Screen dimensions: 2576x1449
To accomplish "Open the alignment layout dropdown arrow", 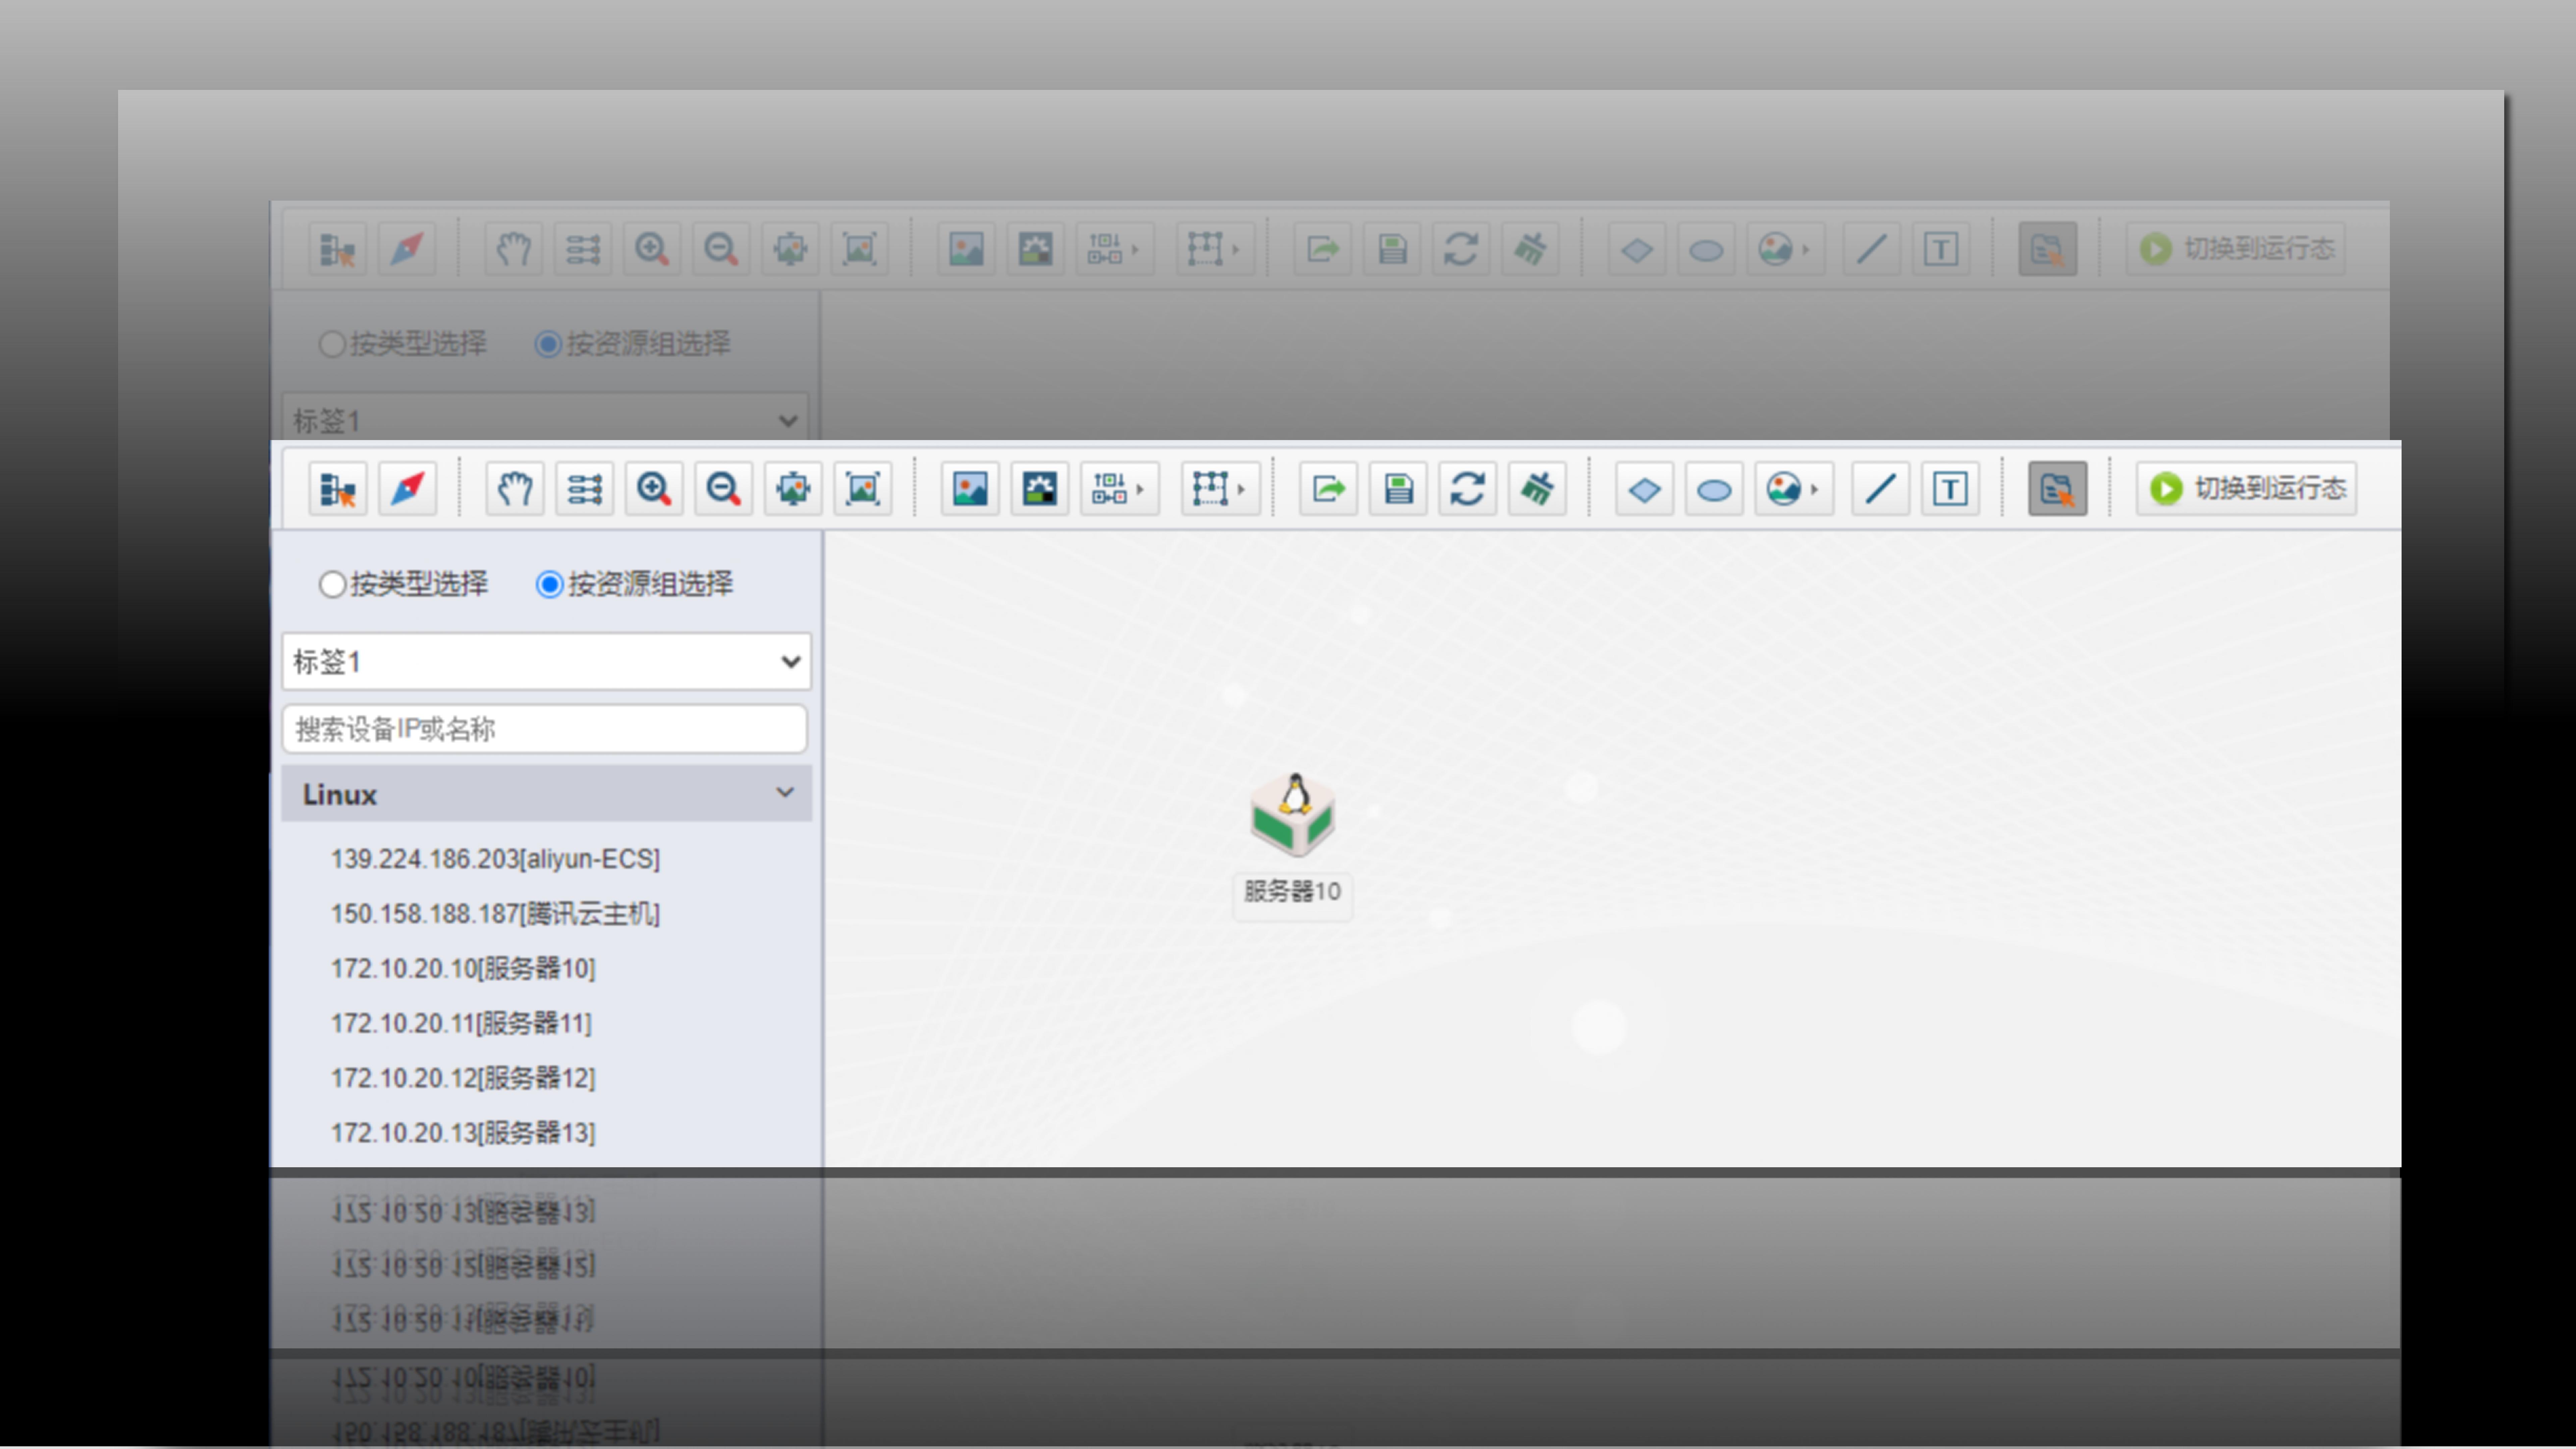I will pos(1140,489).
